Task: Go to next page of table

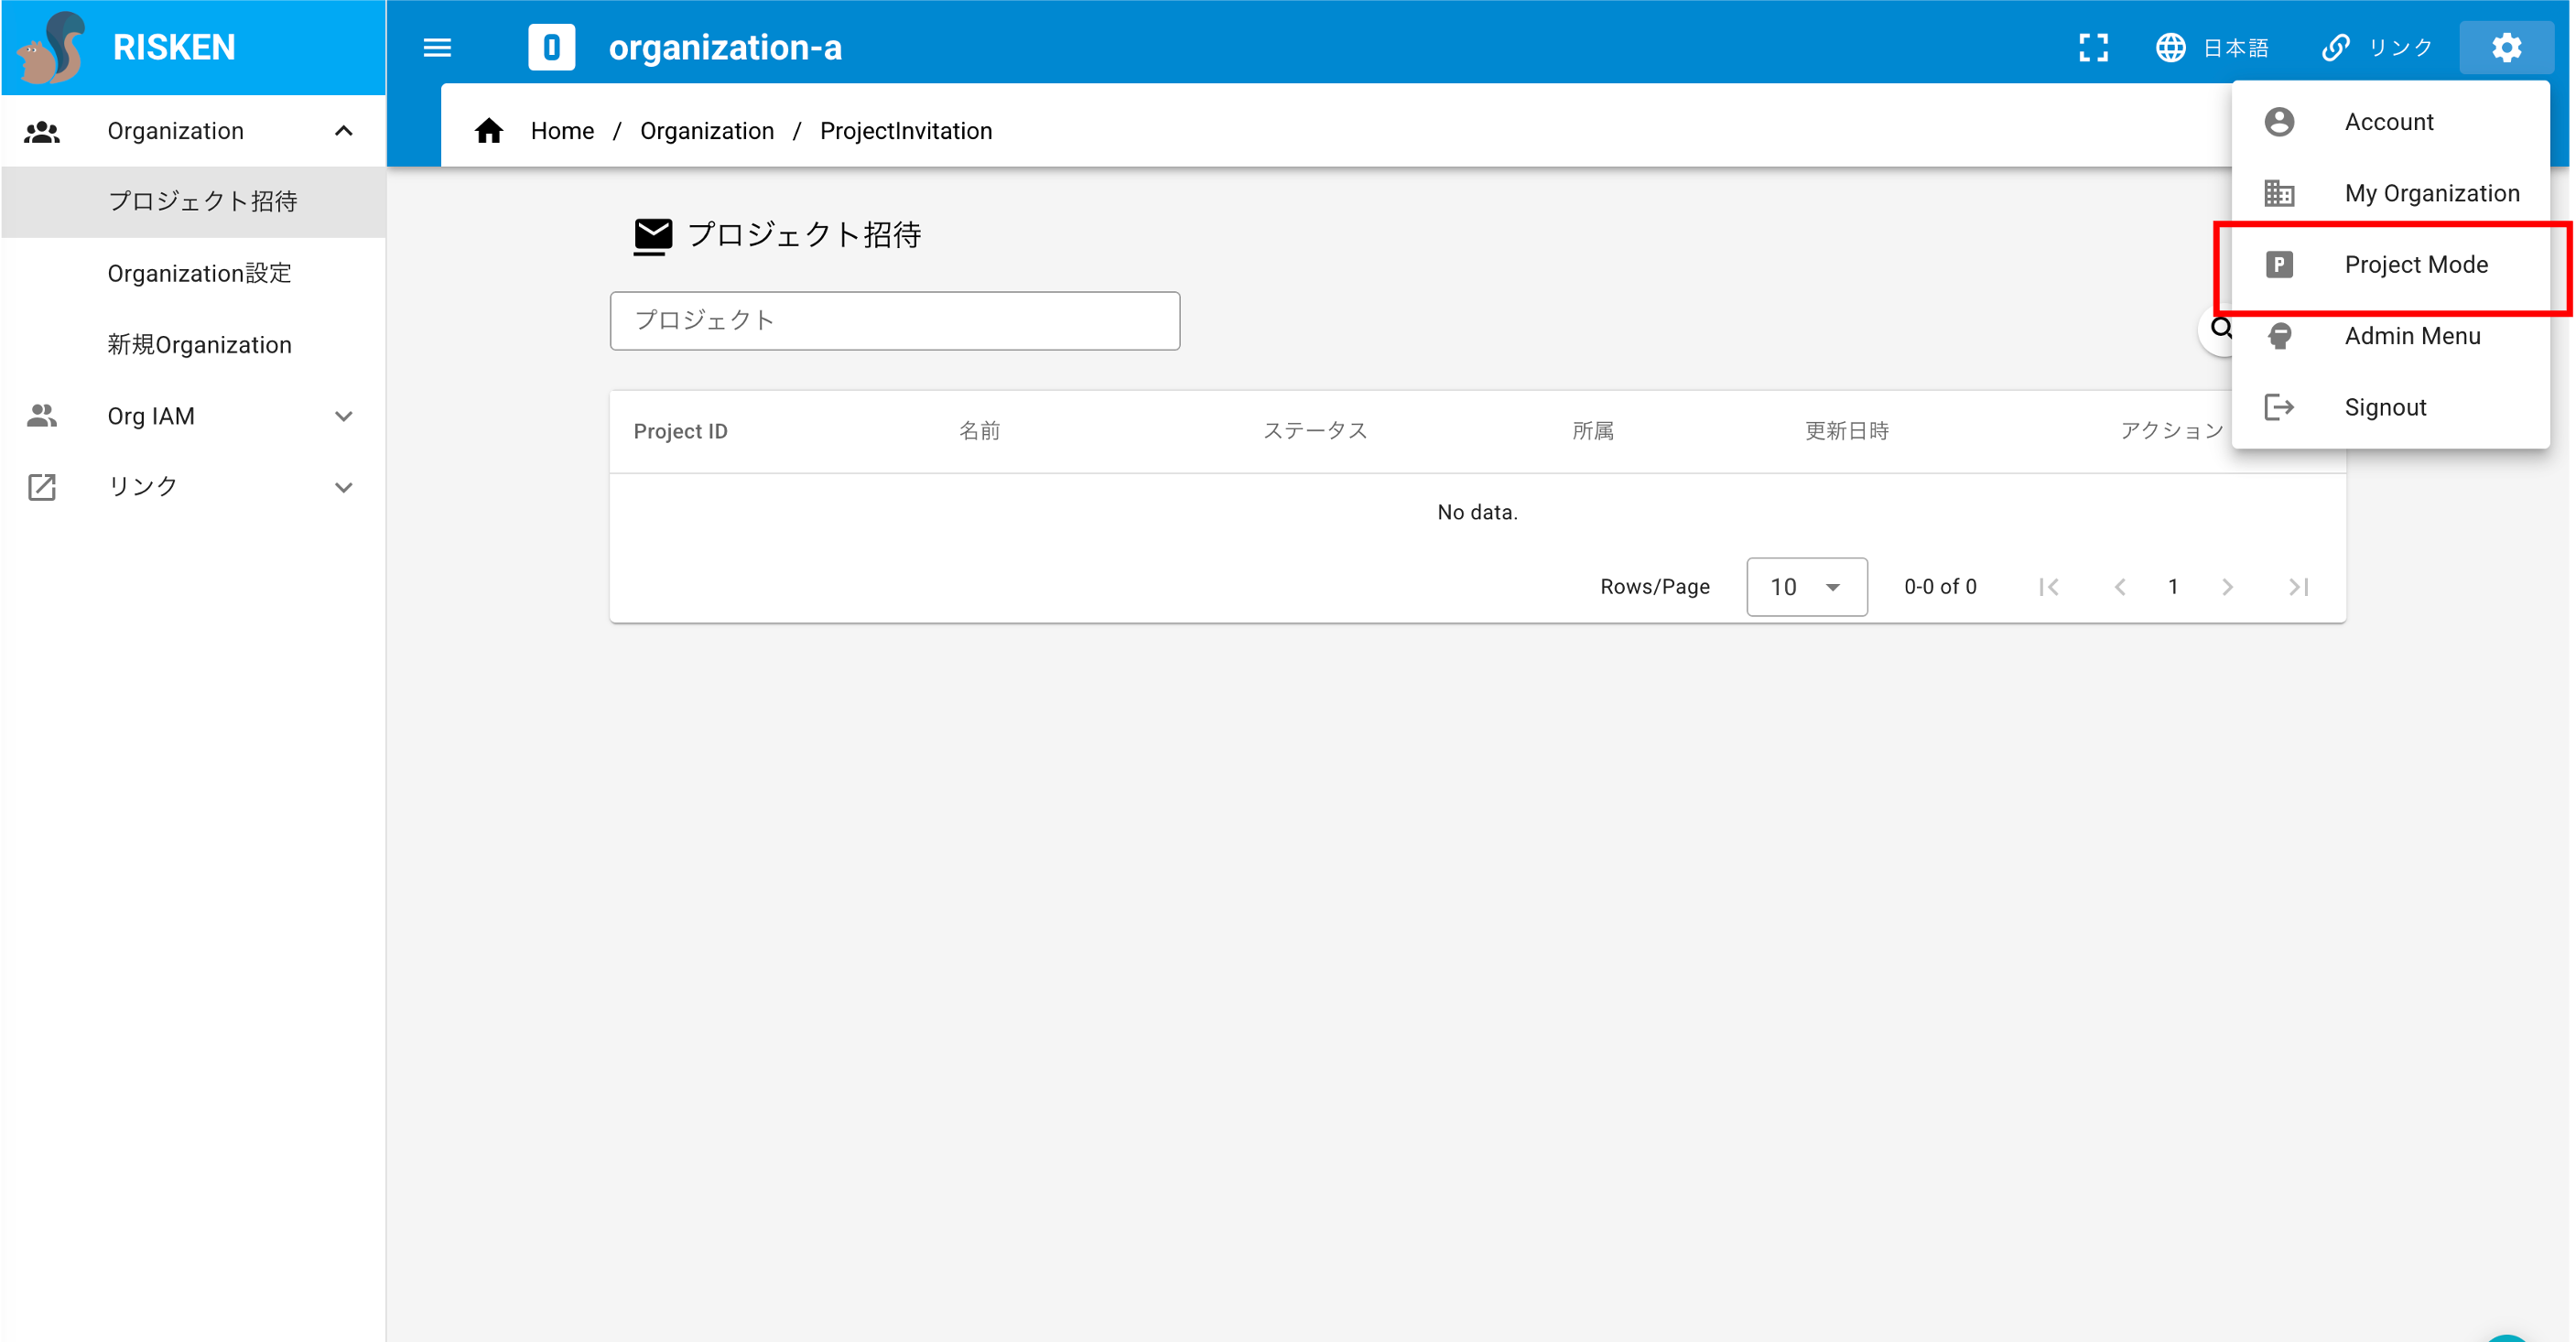Action: 2227,587
